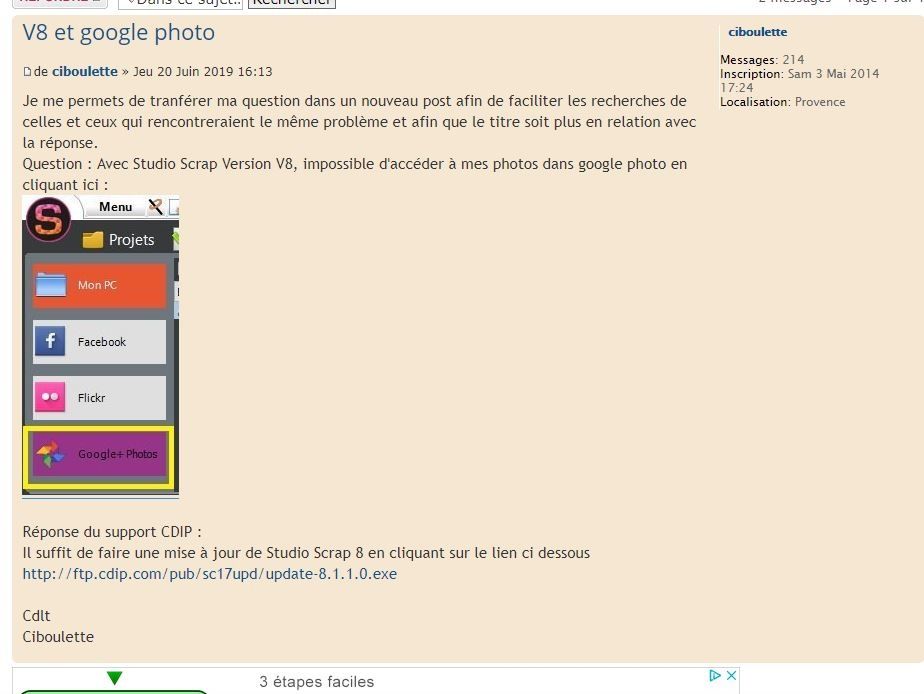Click the Google Photos pinwheel icon
This screenshot has height=694, width=924.
[50, 454]
